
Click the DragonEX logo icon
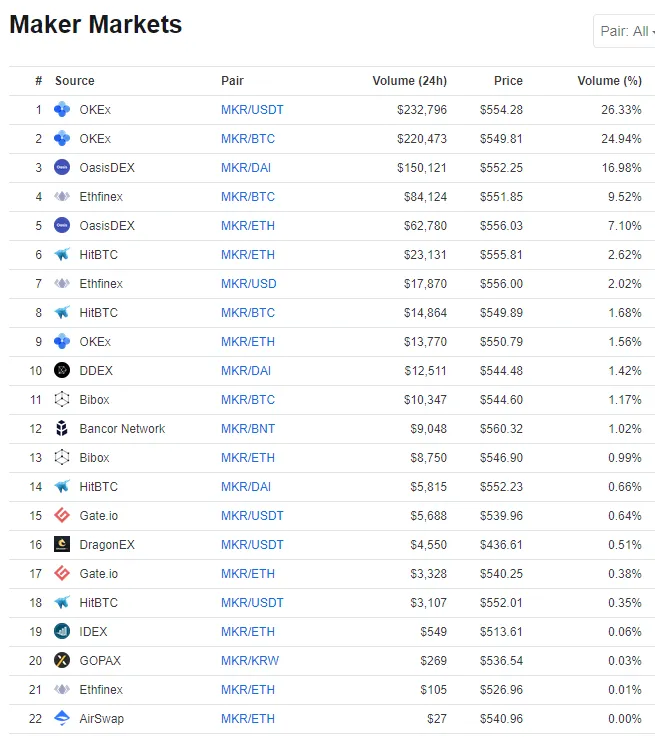[x=62, y=545]
